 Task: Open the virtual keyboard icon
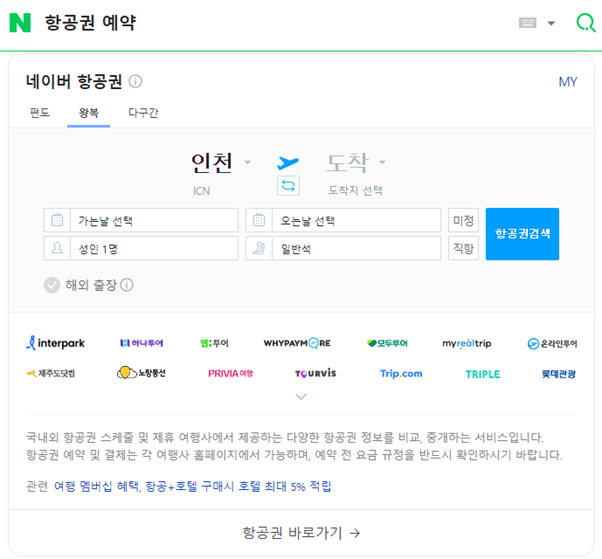(x=528, y=23)
